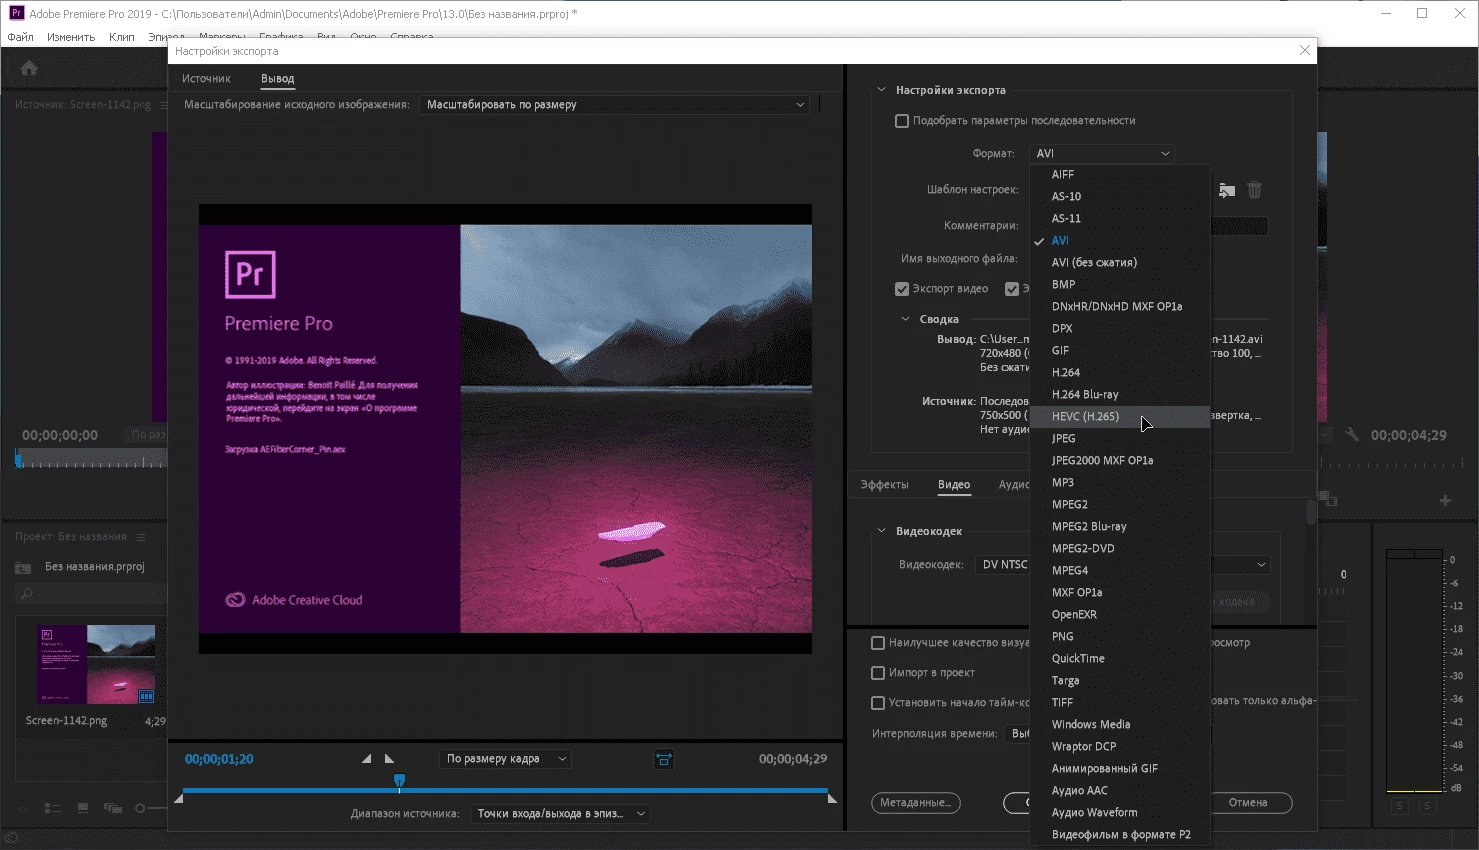This screenshot has width=1479, height=850.
Task: Collapse the Видеокодек section
Action: (x=881, y=531)
